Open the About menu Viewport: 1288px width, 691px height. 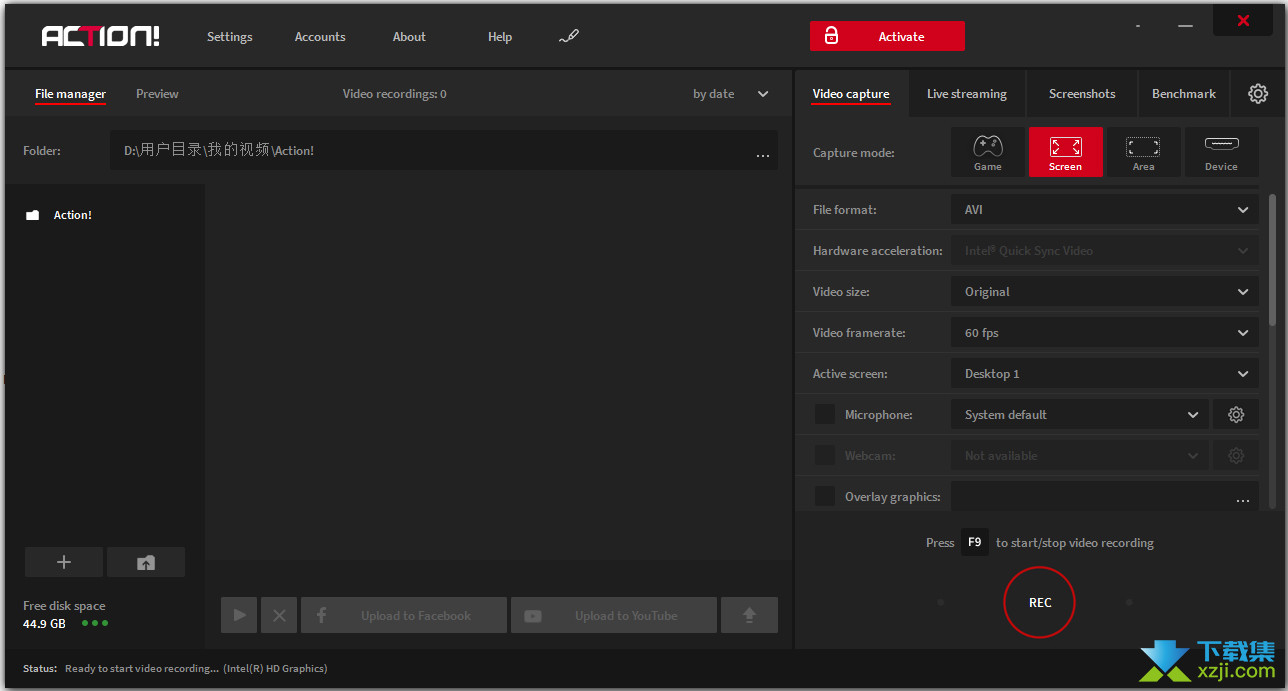(x=409, y=37)
